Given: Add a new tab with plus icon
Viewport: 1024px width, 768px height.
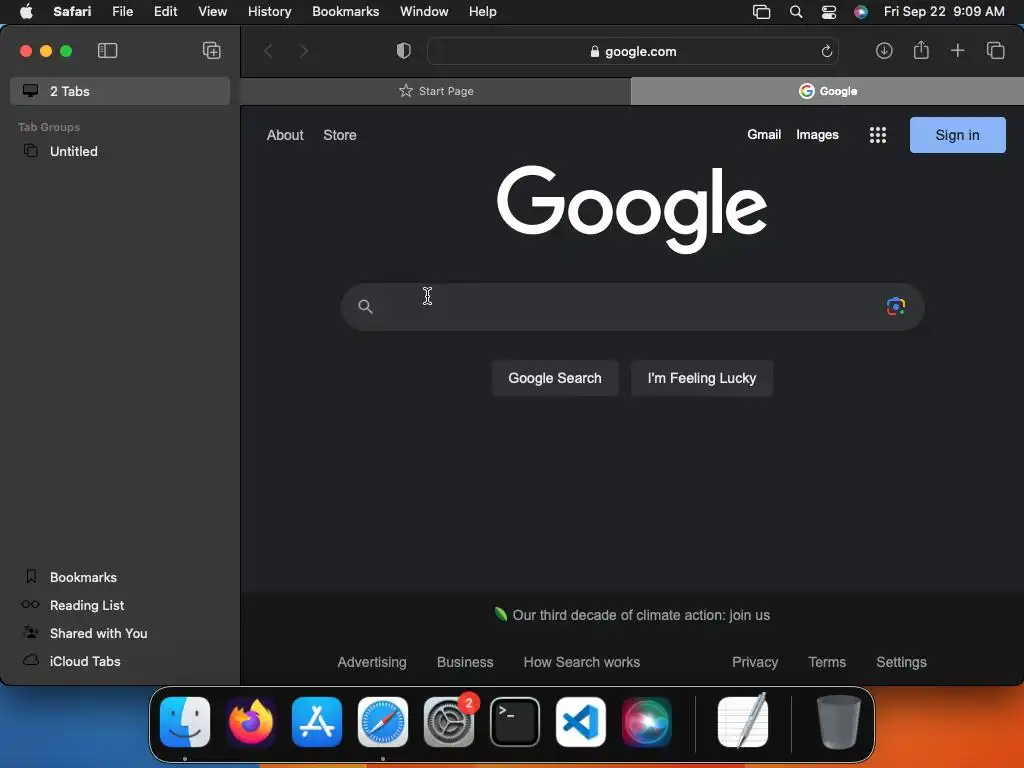Looking at the screenshot, I should 957,50.
